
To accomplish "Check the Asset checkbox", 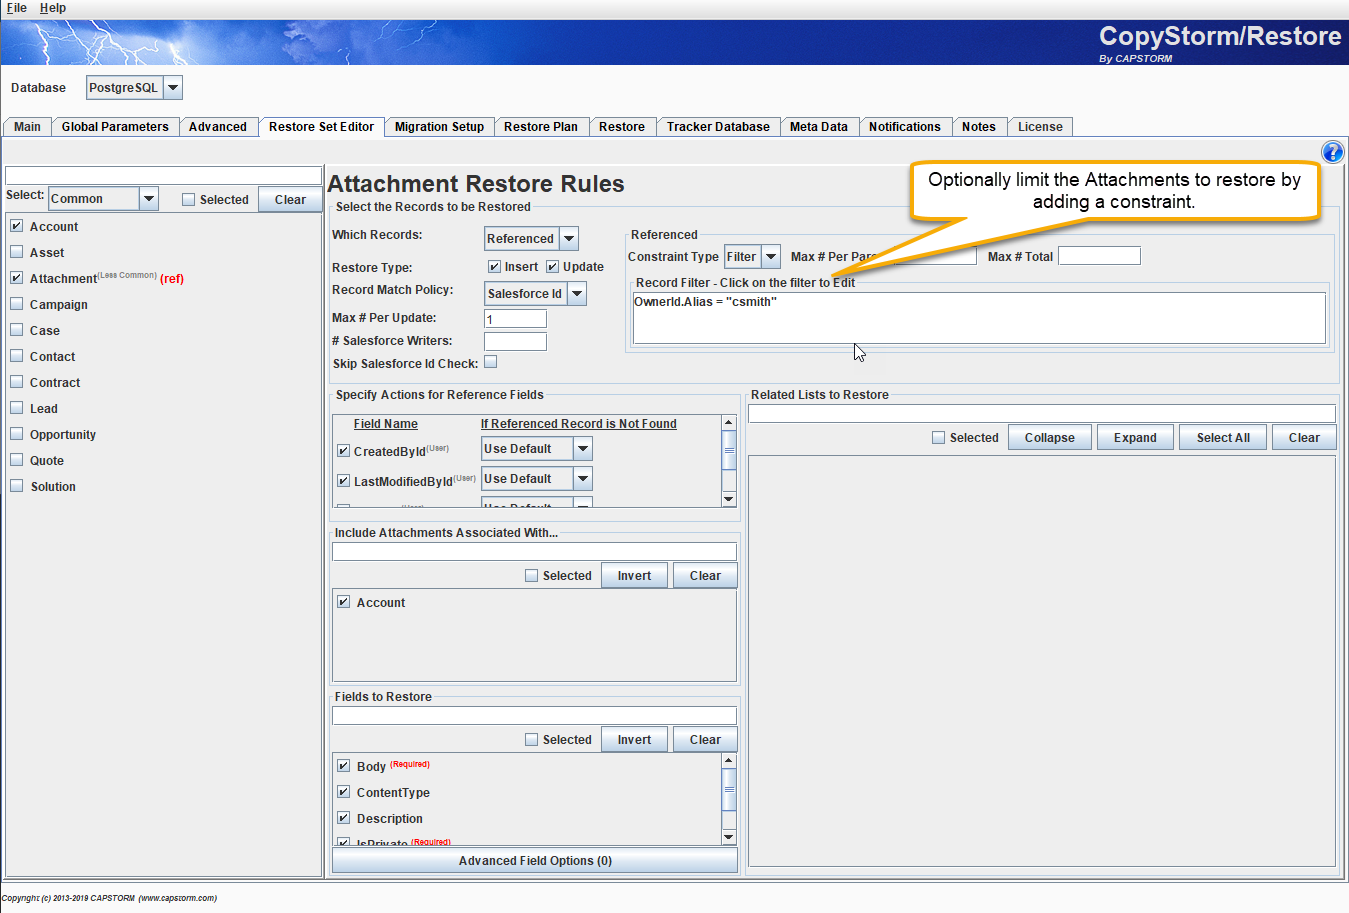I will (16, 252).
